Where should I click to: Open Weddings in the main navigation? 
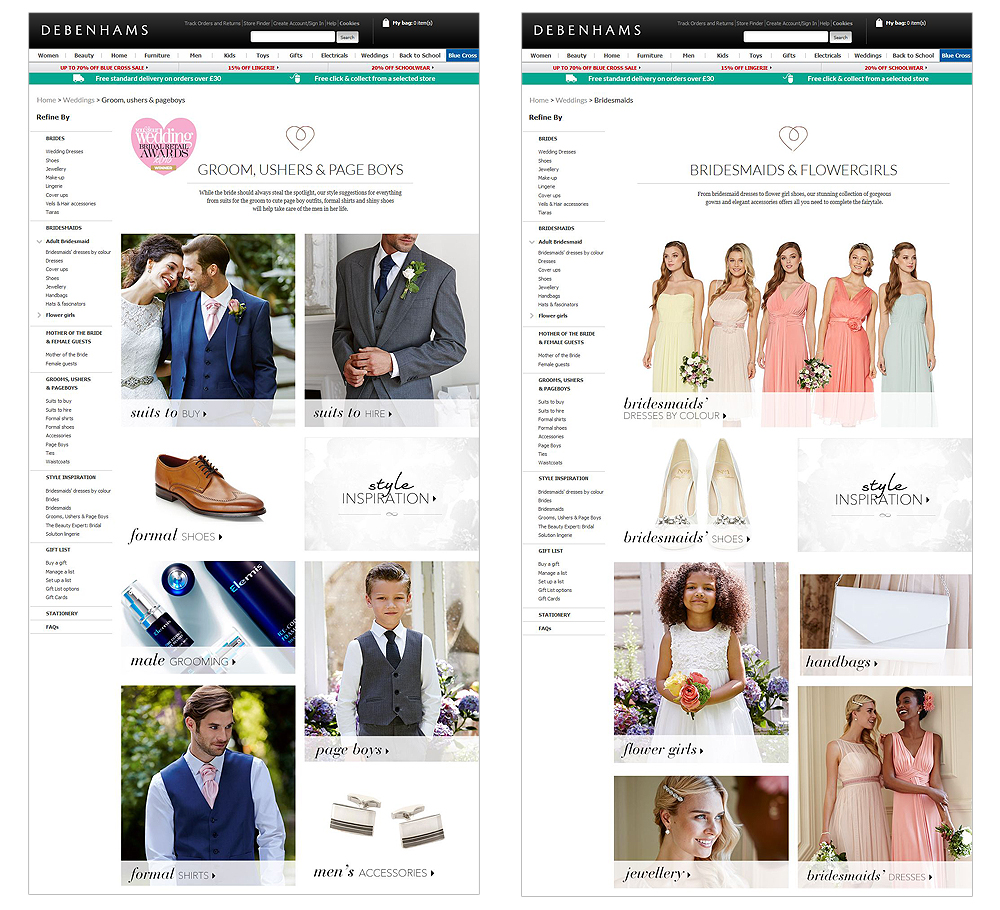point(375,55)
